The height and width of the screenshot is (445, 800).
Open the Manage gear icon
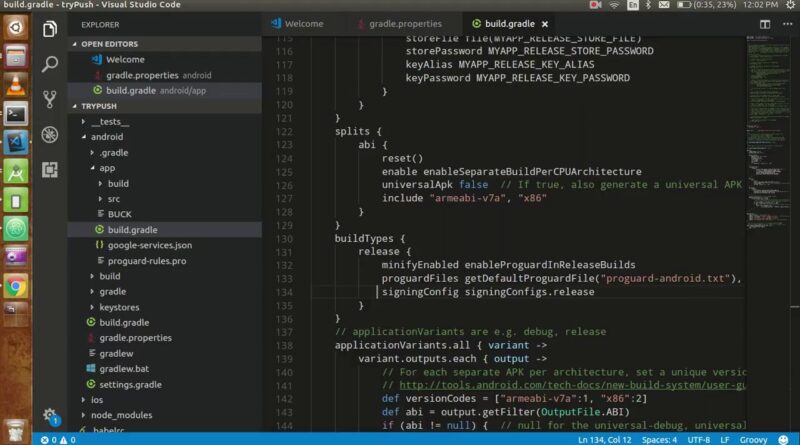(49, 414)
